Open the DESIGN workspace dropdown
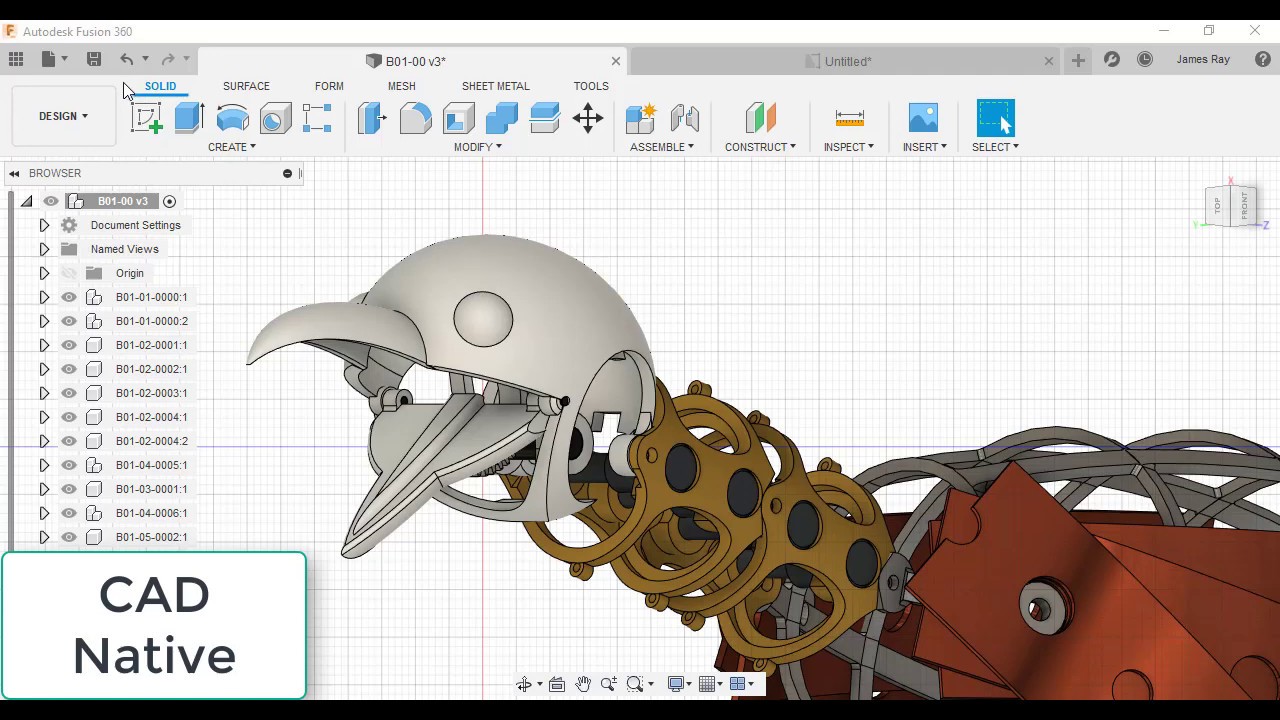Screen dimensions: 1280x720 coord(63,116)
